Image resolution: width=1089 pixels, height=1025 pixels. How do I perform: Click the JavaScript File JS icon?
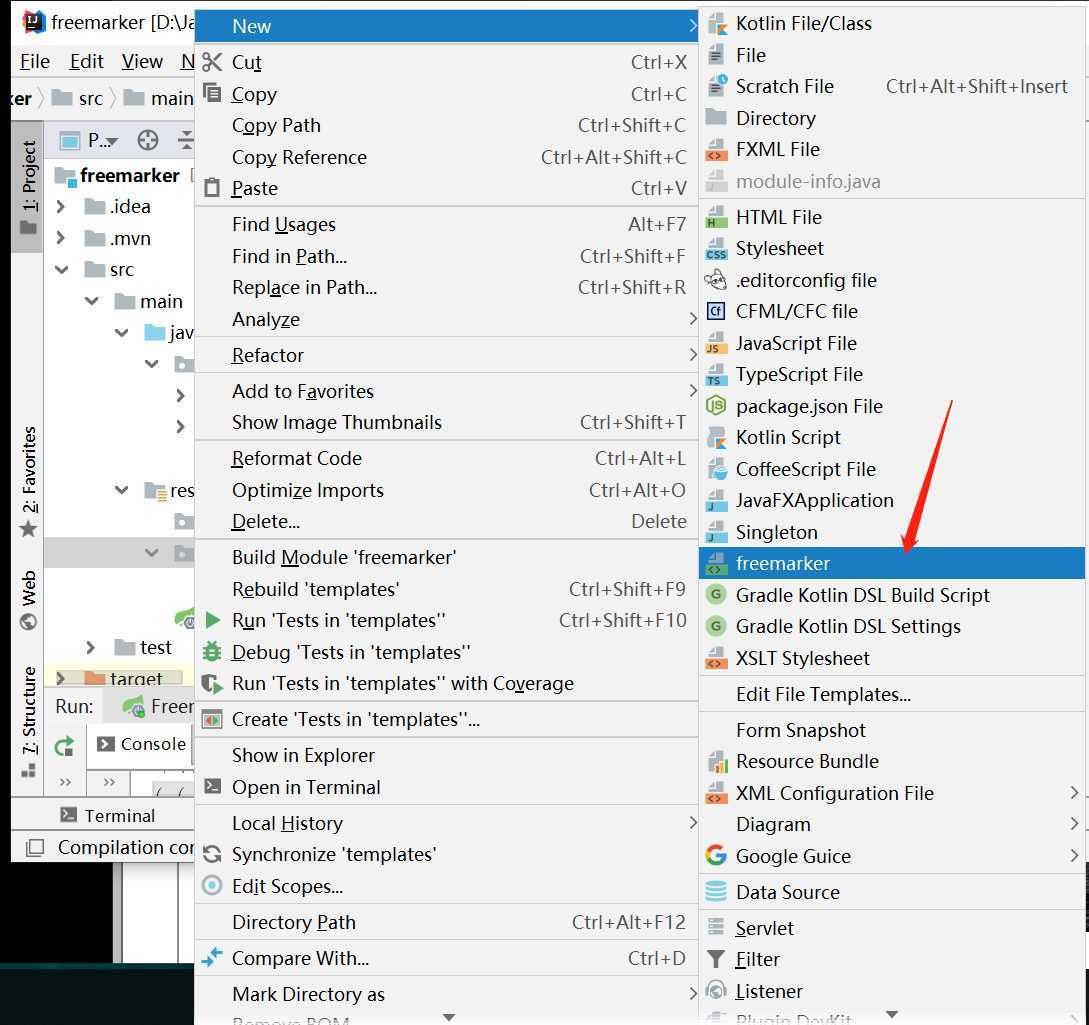(716, 343)
